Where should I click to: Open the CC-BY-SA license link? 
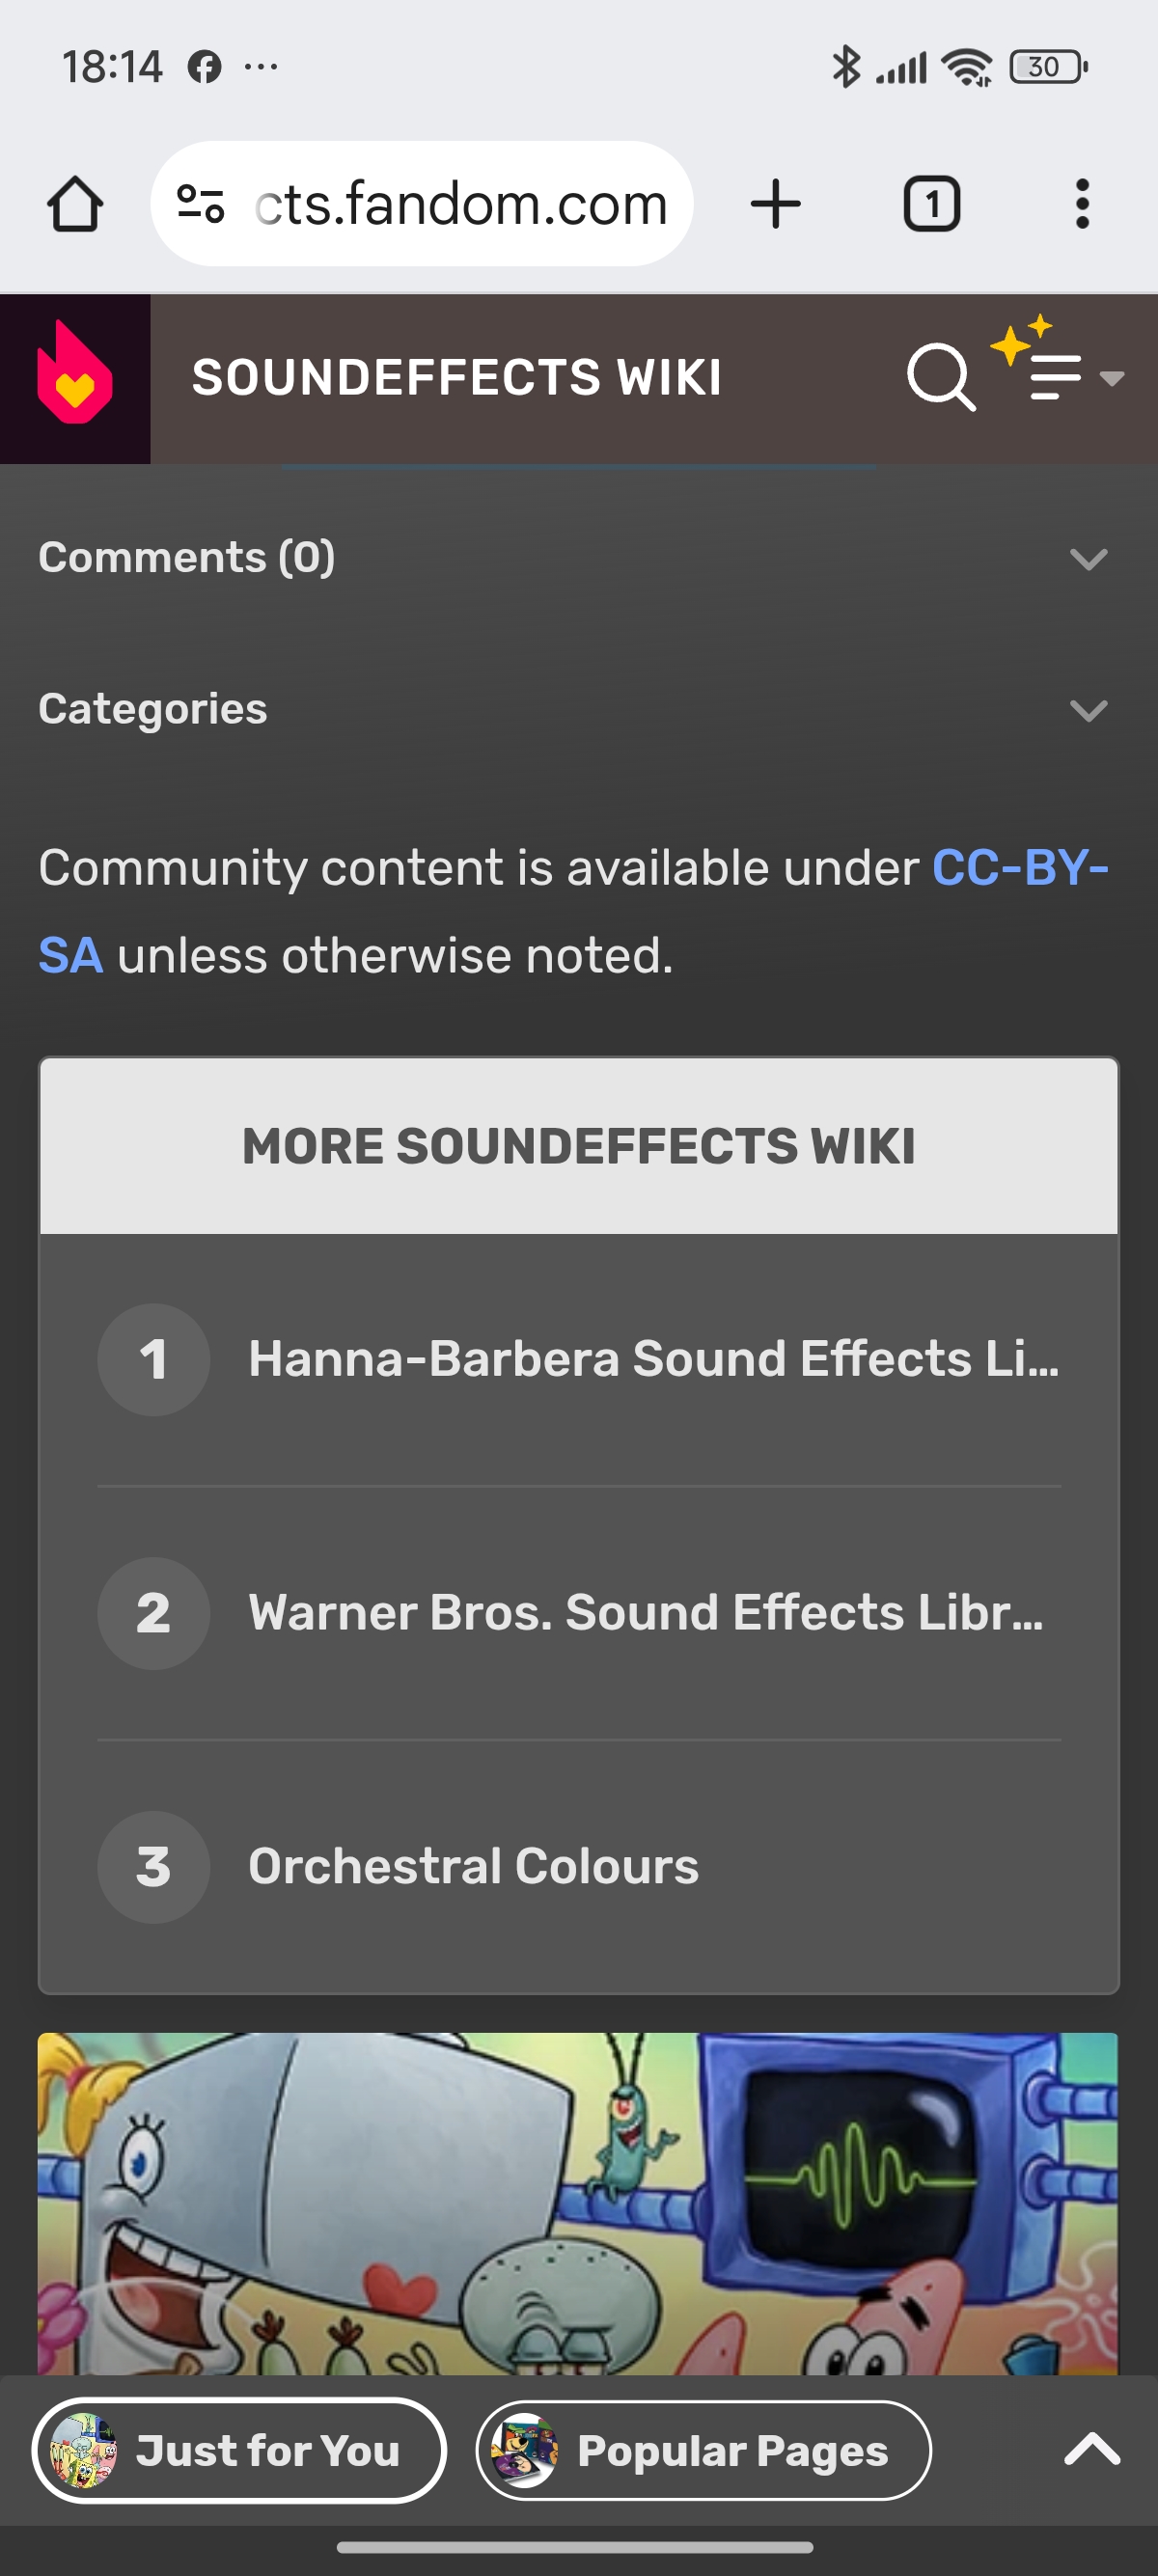(1018, 868)
